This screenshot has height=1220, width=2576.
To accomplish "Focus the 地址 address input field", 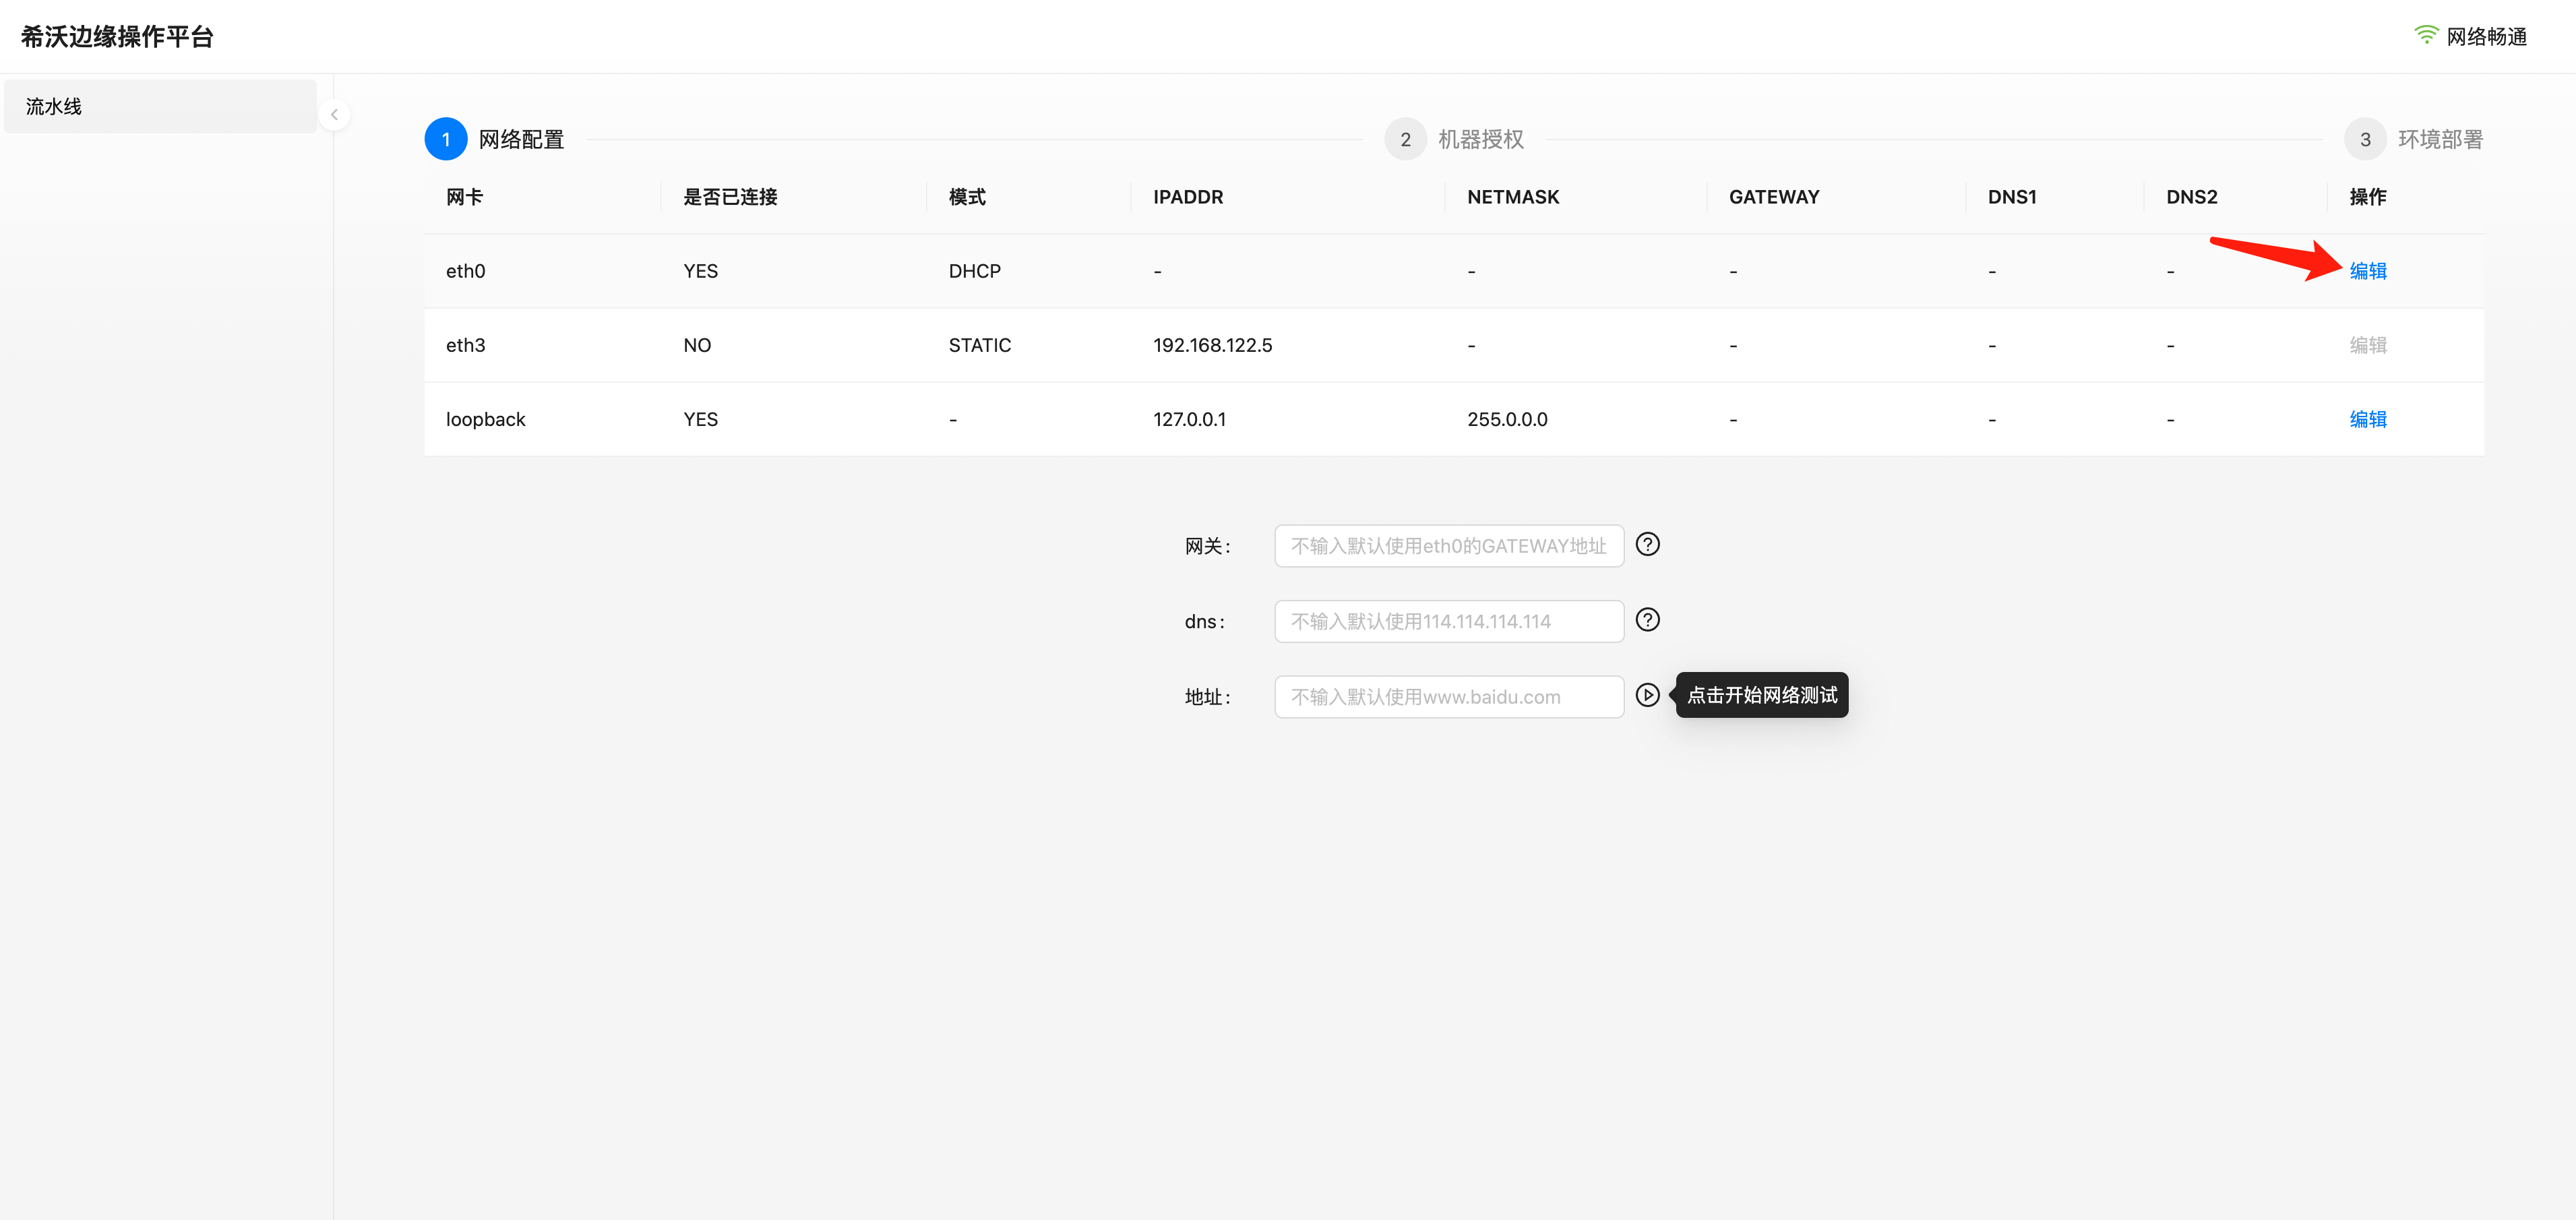I will pyautogui.click(x=1449, y=697).
